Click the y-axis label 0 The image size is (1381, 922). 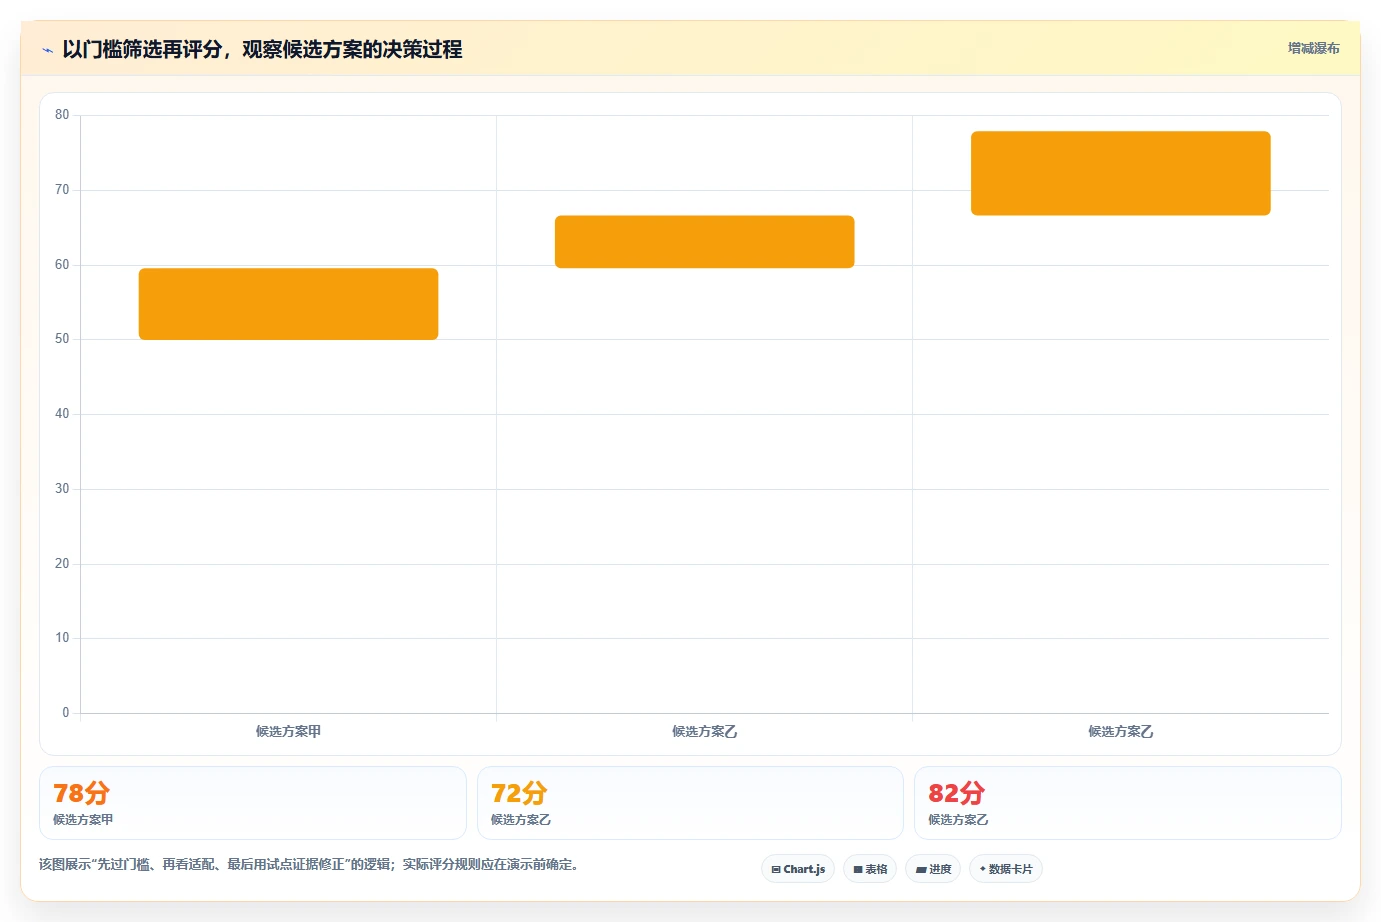[x=66, y=713]
